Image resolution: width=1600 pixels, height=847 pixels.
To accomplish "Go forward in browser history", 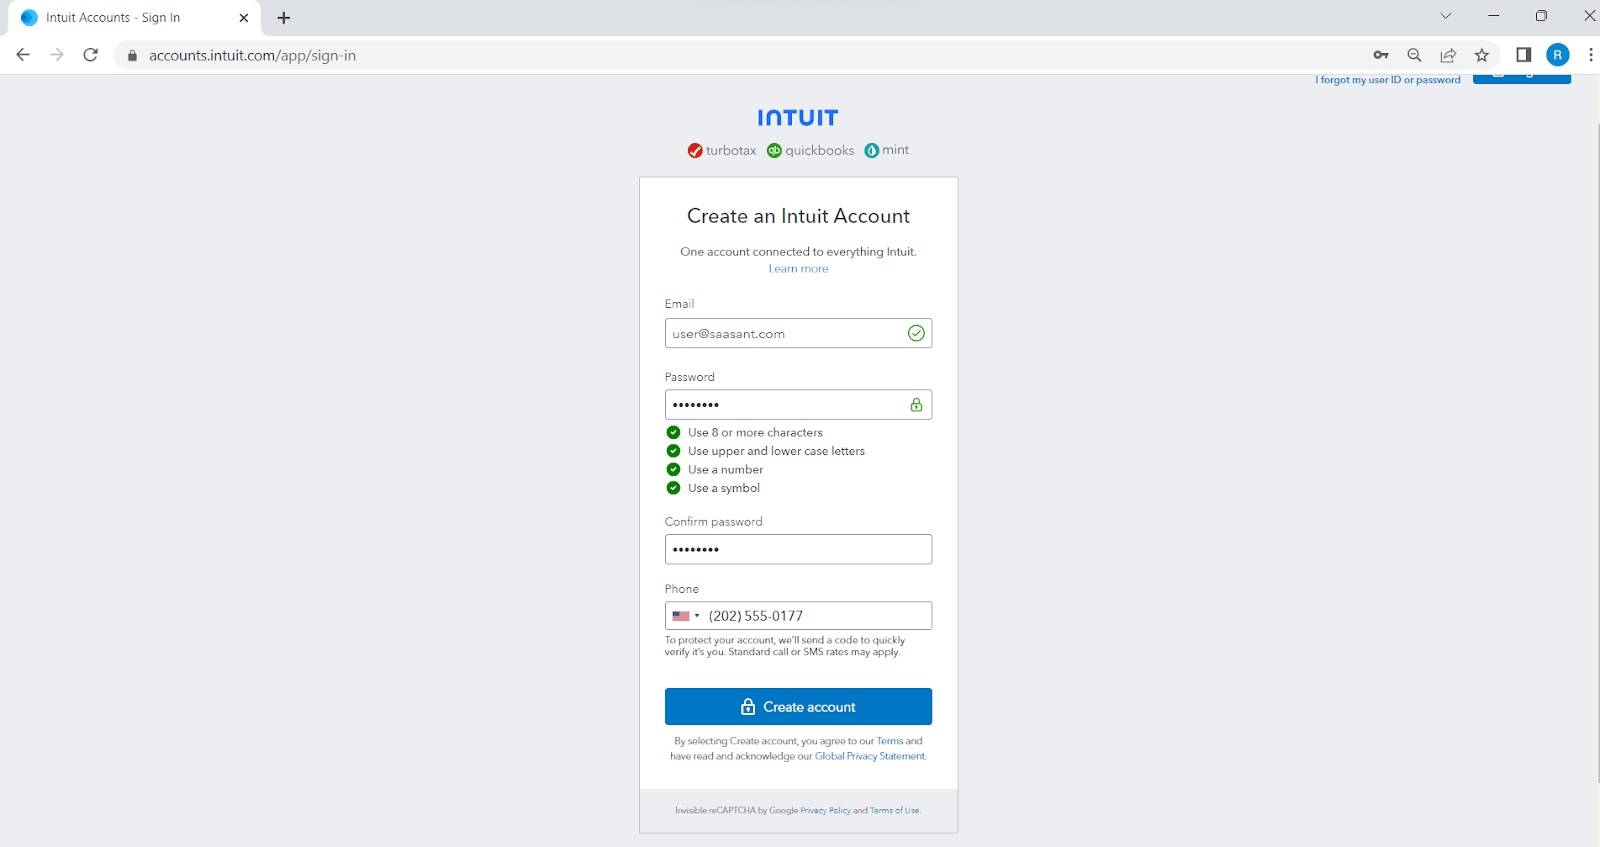I will pyautogui.click(x=57, y=55).
